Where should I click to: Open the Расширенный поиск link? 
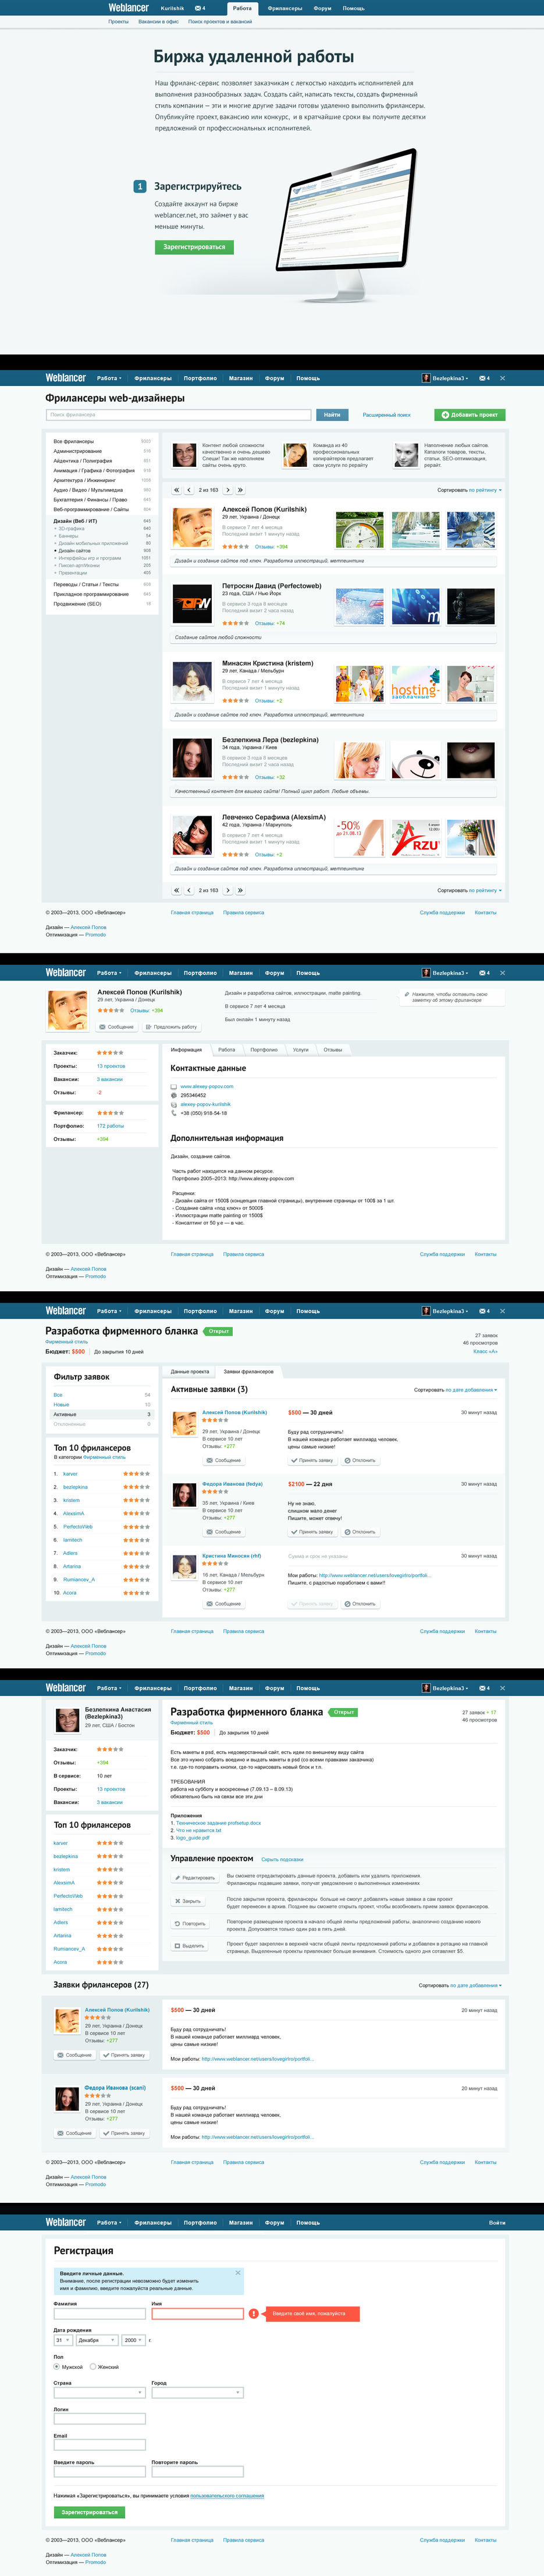(x=387, y=415)
